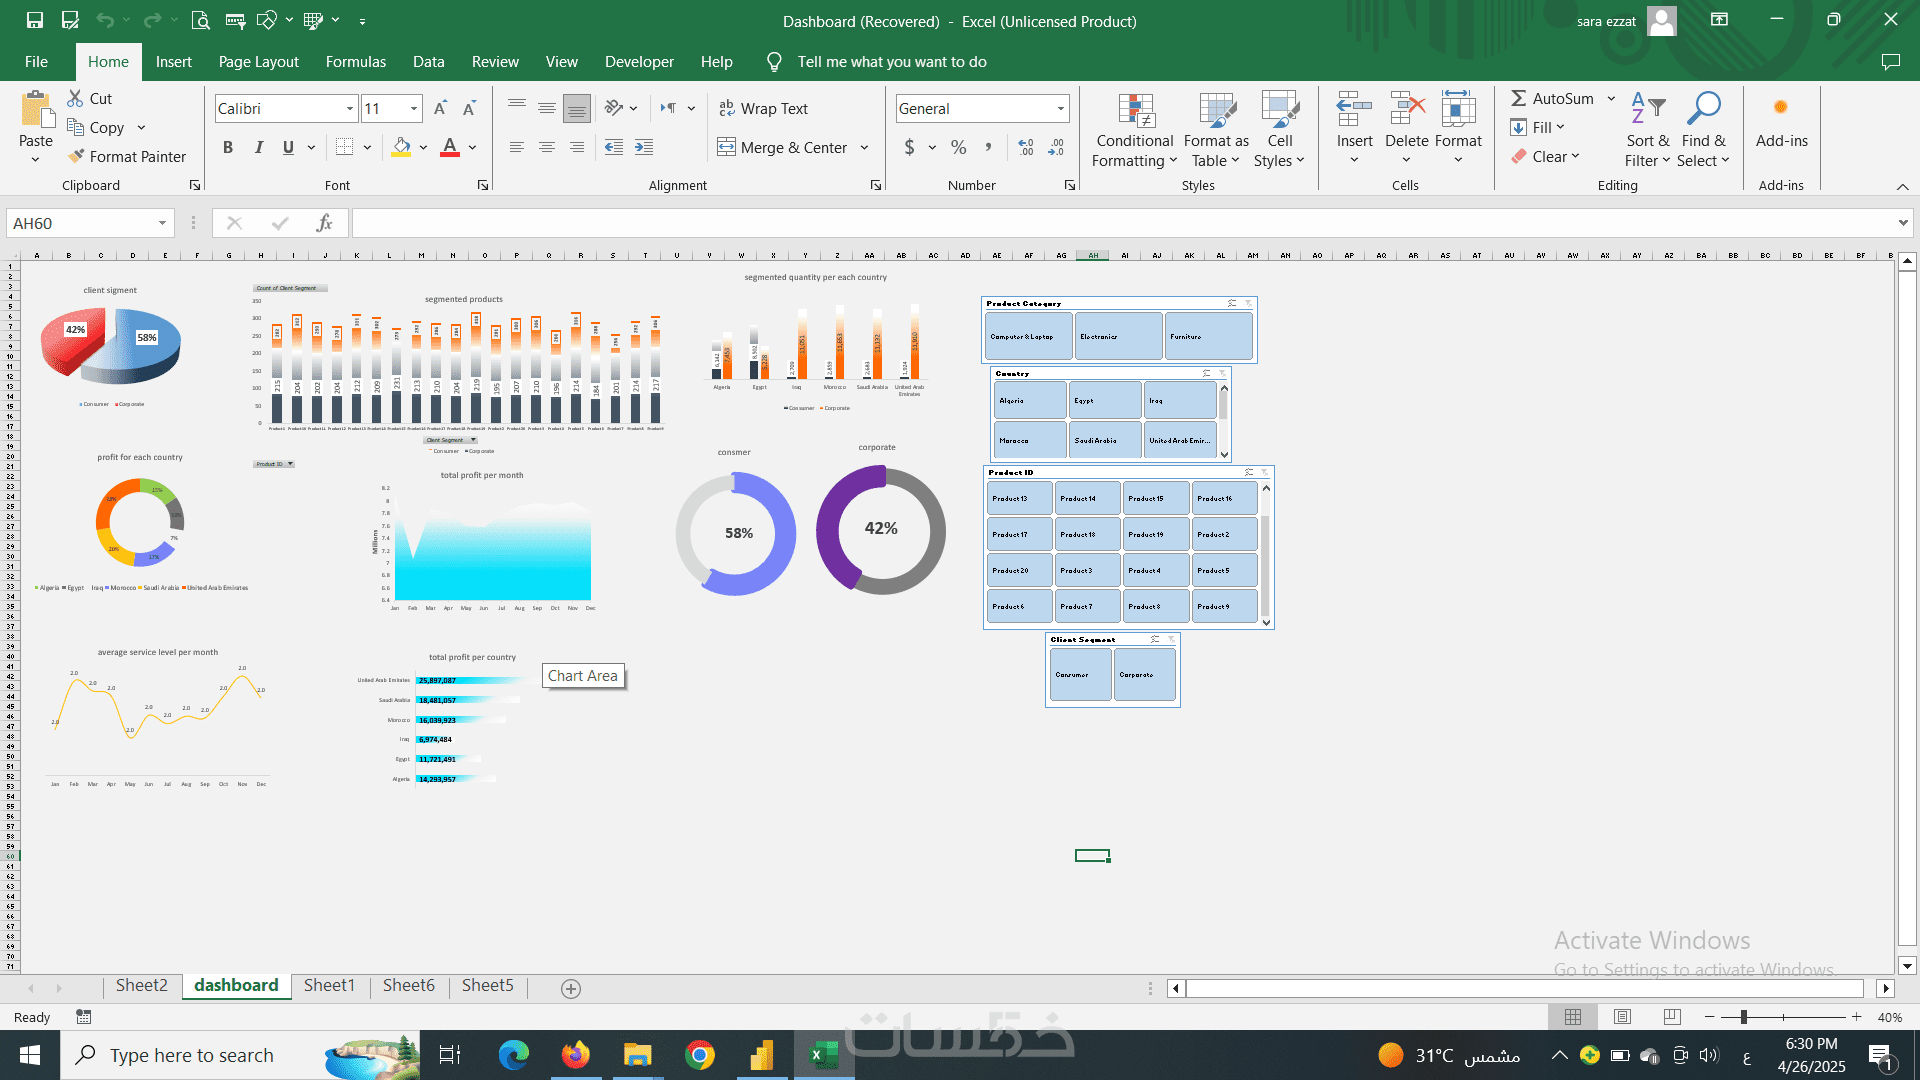Image resolution: width=1920 pixels, height=1080 pixels.
Task: Click the Increase Decimal icon
Action: [x=1025, y=148]
